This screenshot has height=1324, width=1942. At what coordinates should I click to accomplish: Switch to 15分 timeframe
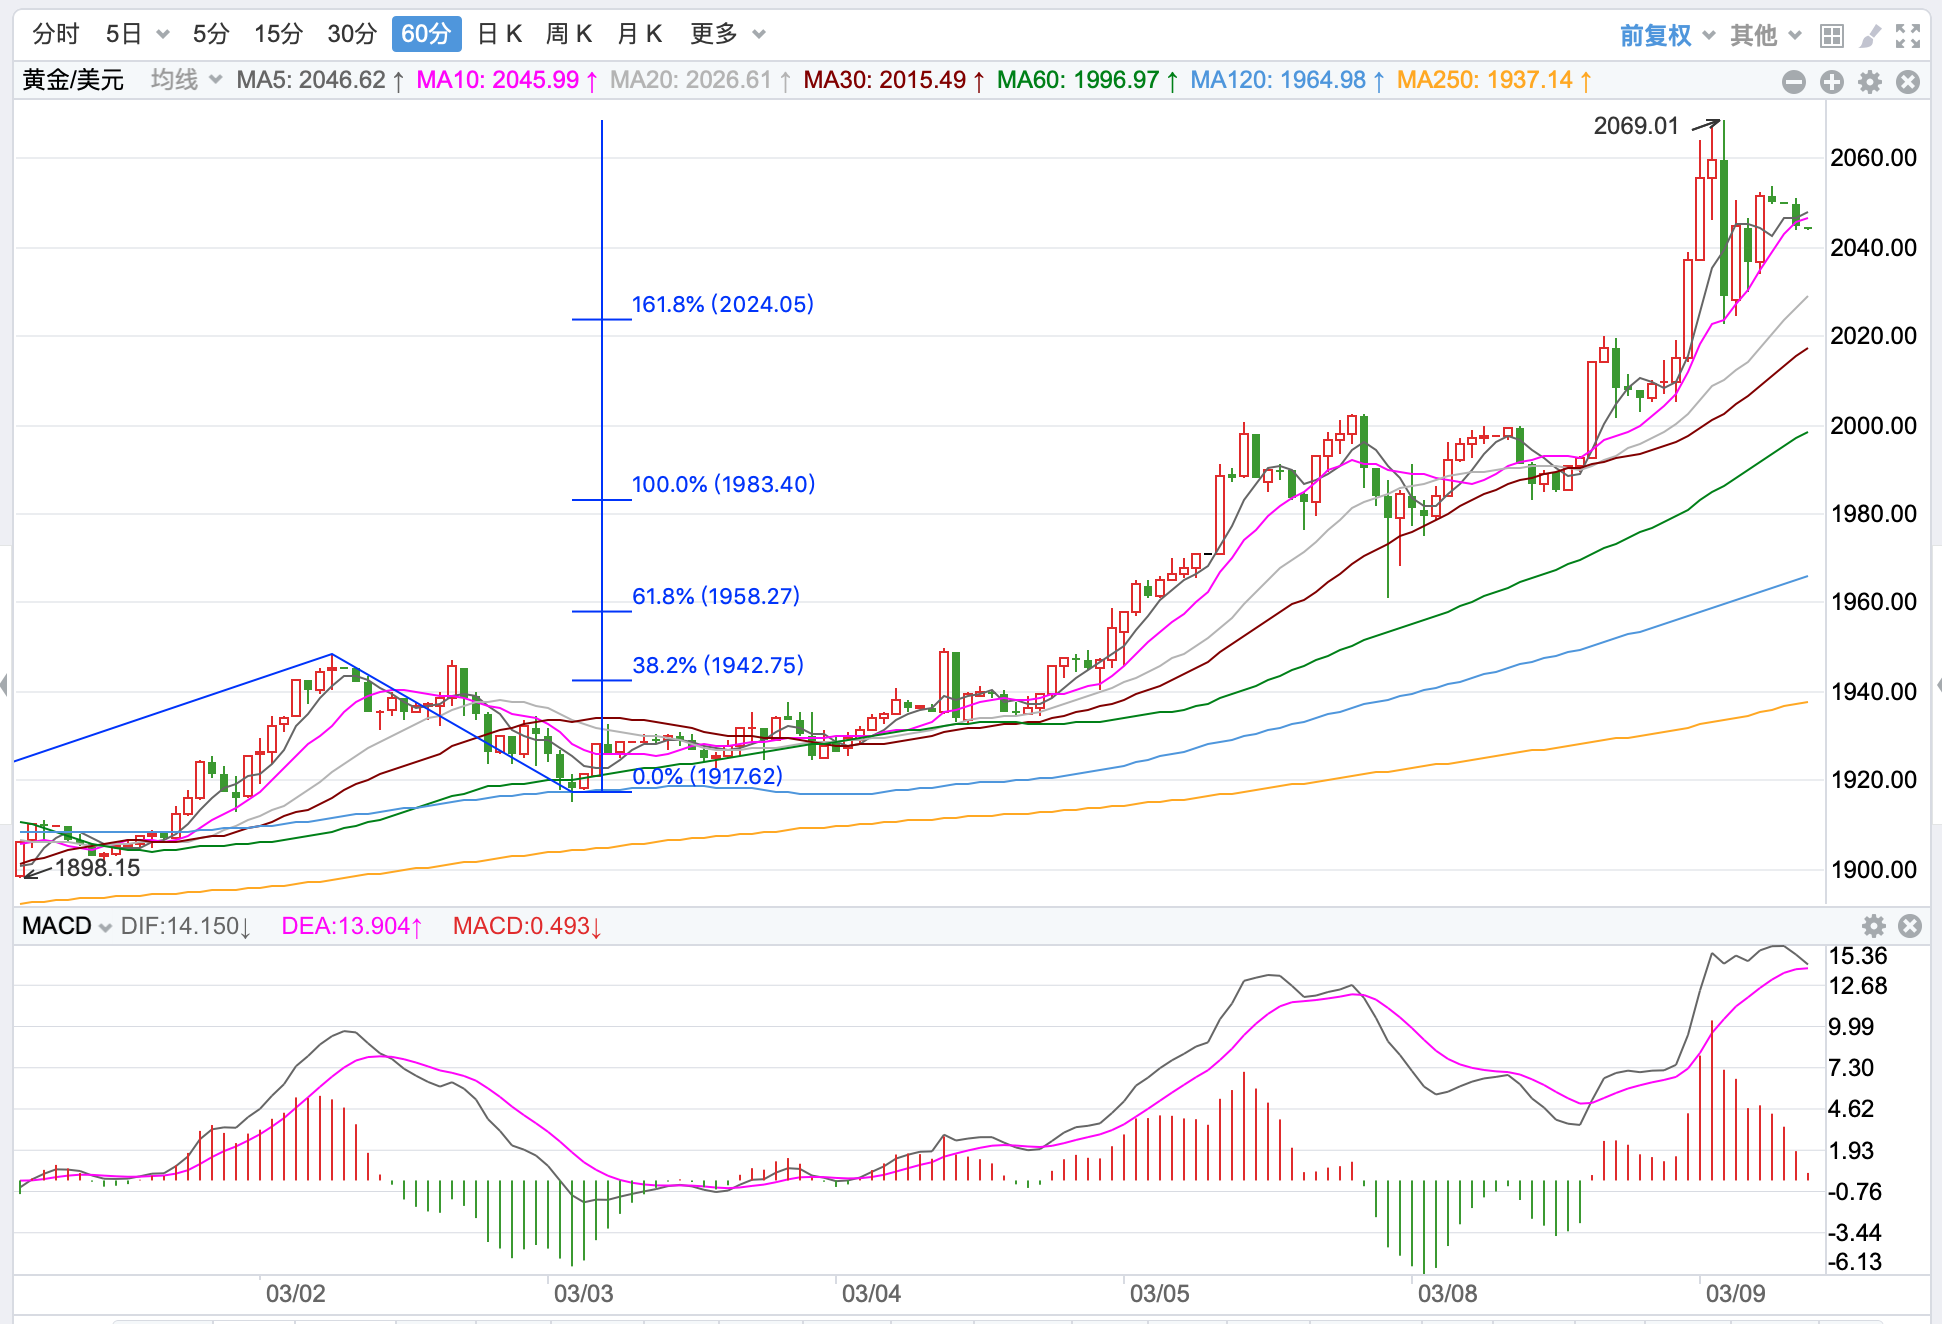278,34
